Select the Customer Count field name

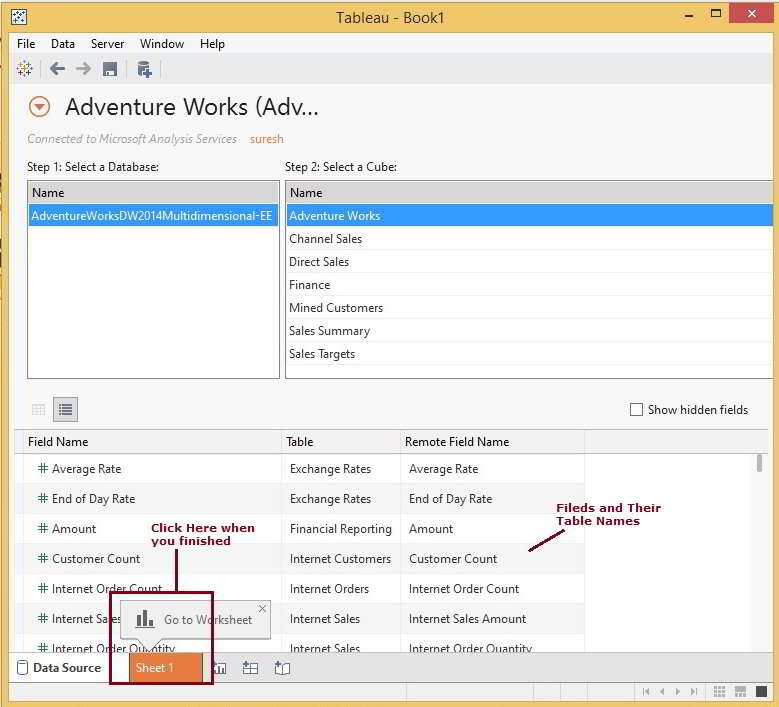tap(96, 558)
